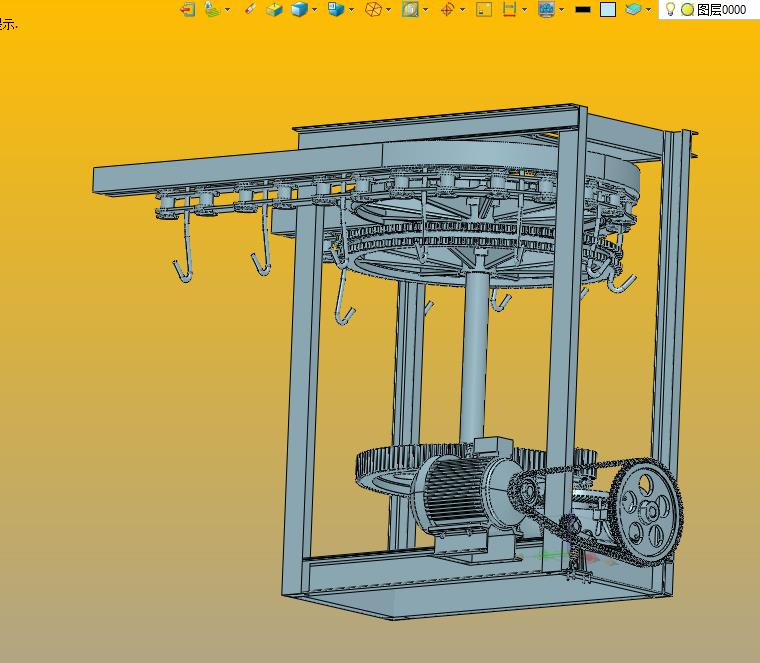
Task: Click the light blue face color swatch
Action: click(x=608, y=9)
